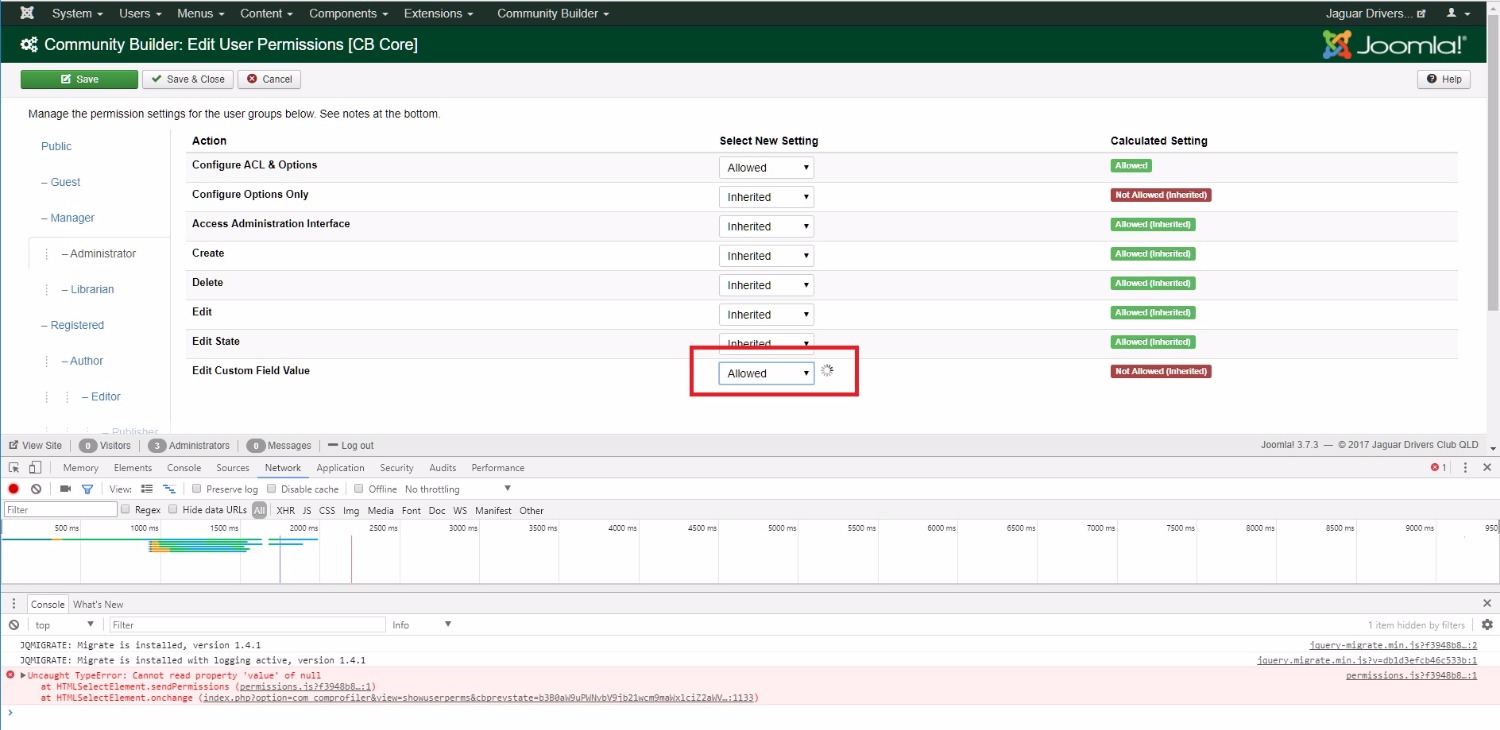This screenshot has height=730, width=1500.
Task: Open the Jaguar Drivers site link
Action: point(1376,13)
